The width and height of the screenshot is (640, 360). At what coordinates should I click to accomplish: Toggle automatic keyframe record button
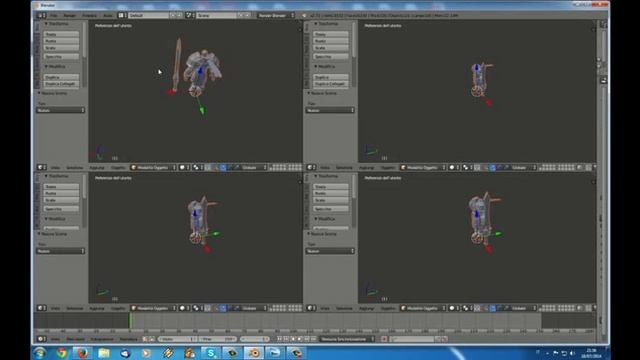tap(384, 339)
